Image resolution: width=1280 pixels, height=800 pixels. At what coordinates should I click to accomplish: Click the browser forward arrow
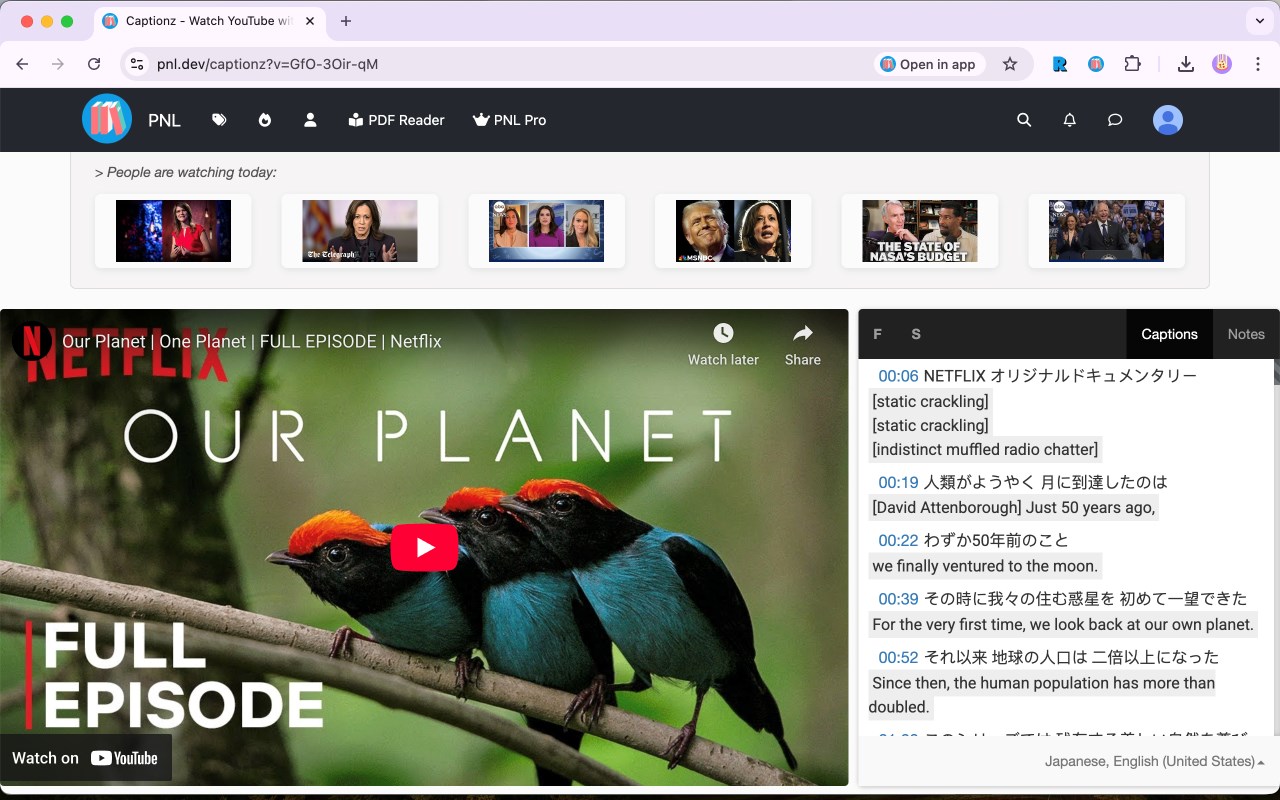pyautogui.click(x=58, y=64)
